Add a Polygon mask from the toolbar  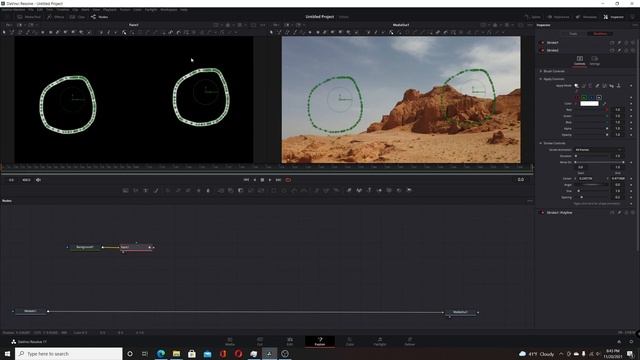294,190
